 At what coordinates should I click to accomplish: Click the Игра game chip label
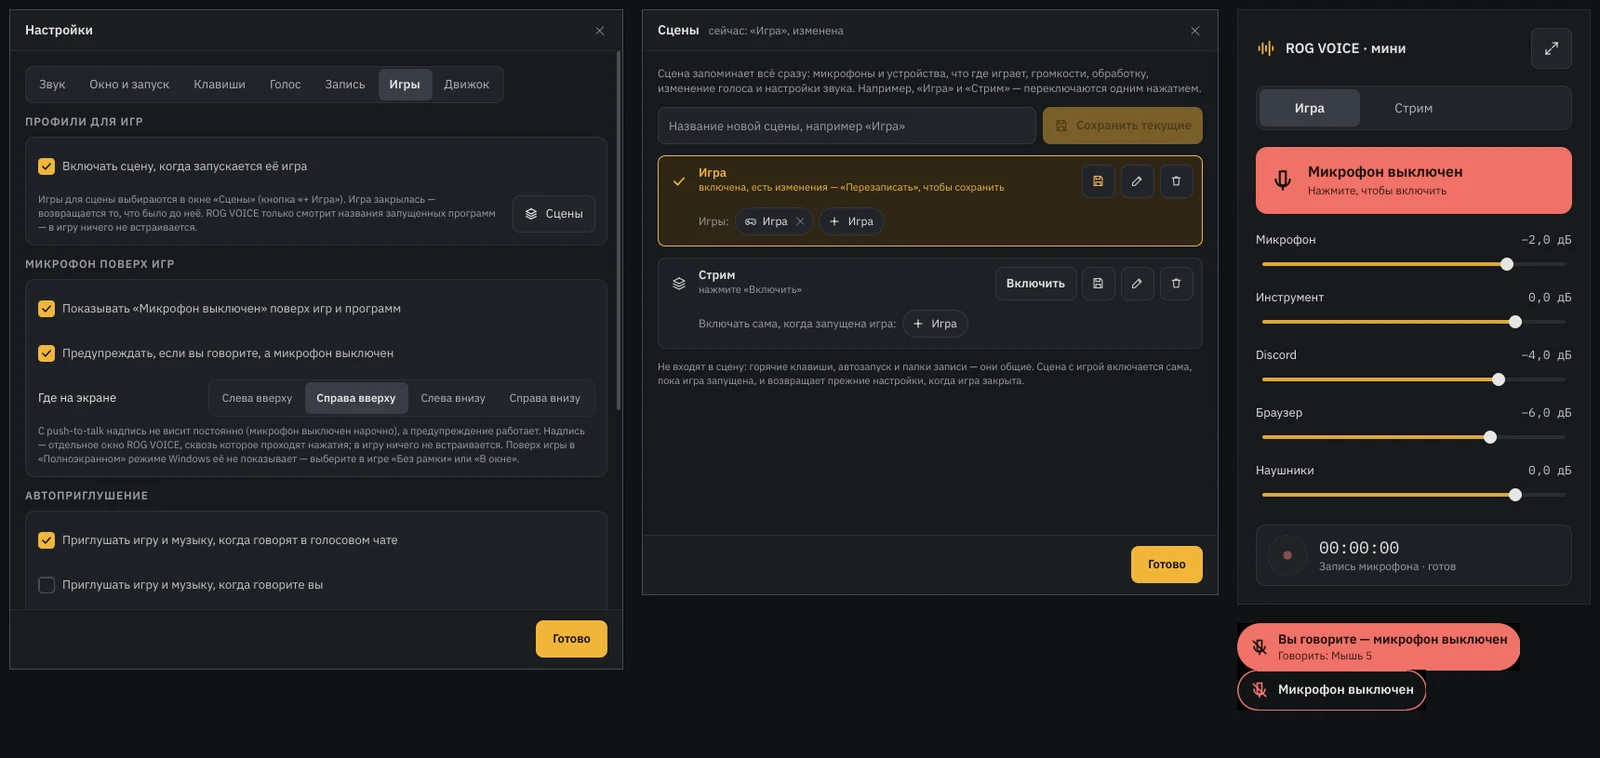(x=774, y=222)
